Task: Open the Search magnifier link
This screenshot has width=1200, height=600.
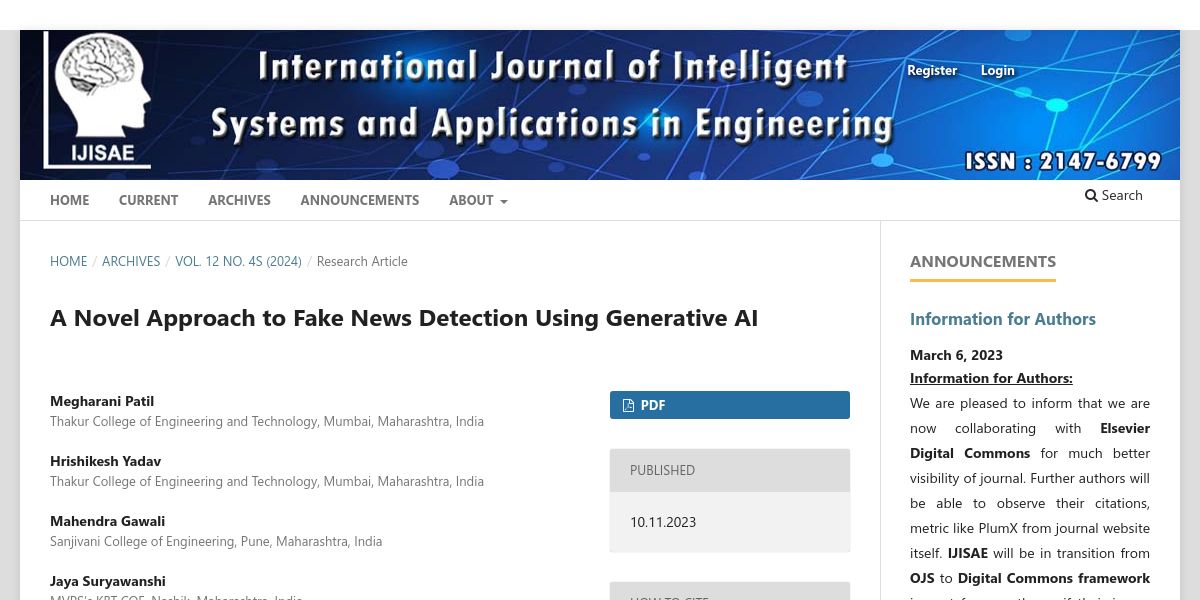Action: [x=1113, y=195]
